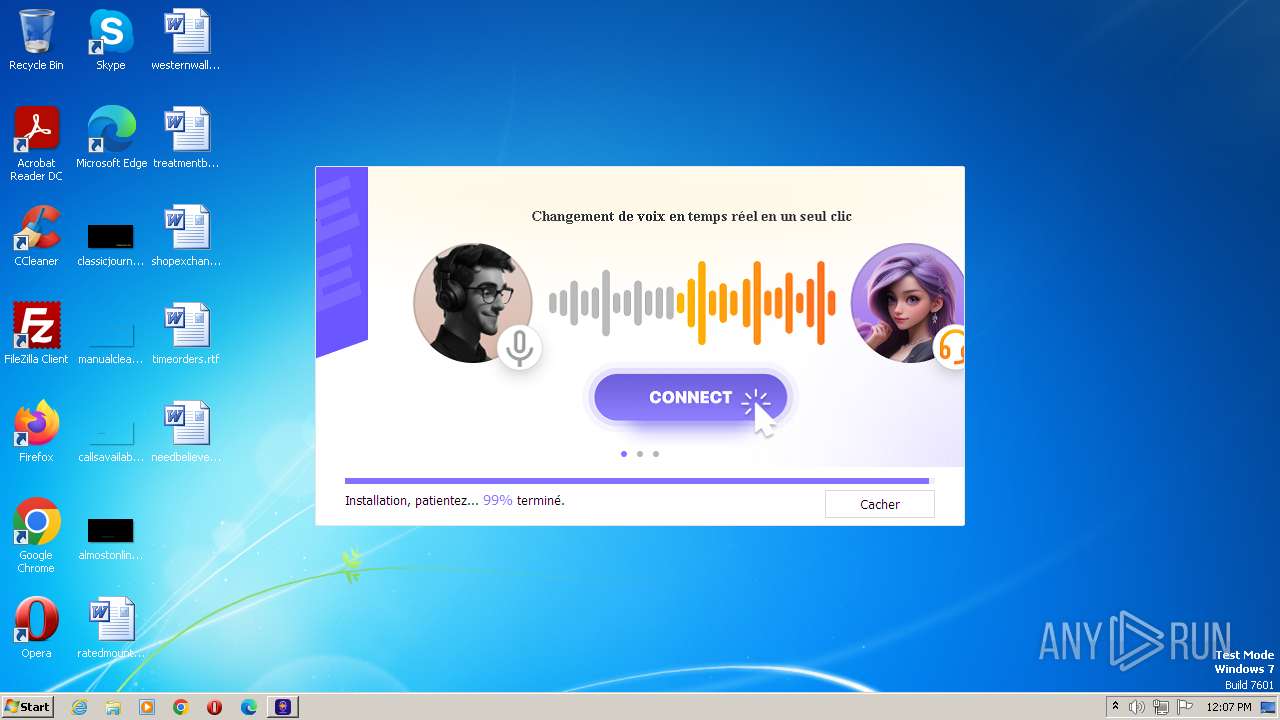Open the volume speaker tray icon
Viewport: 1280px width, 720px height.
click(1137, 707)
